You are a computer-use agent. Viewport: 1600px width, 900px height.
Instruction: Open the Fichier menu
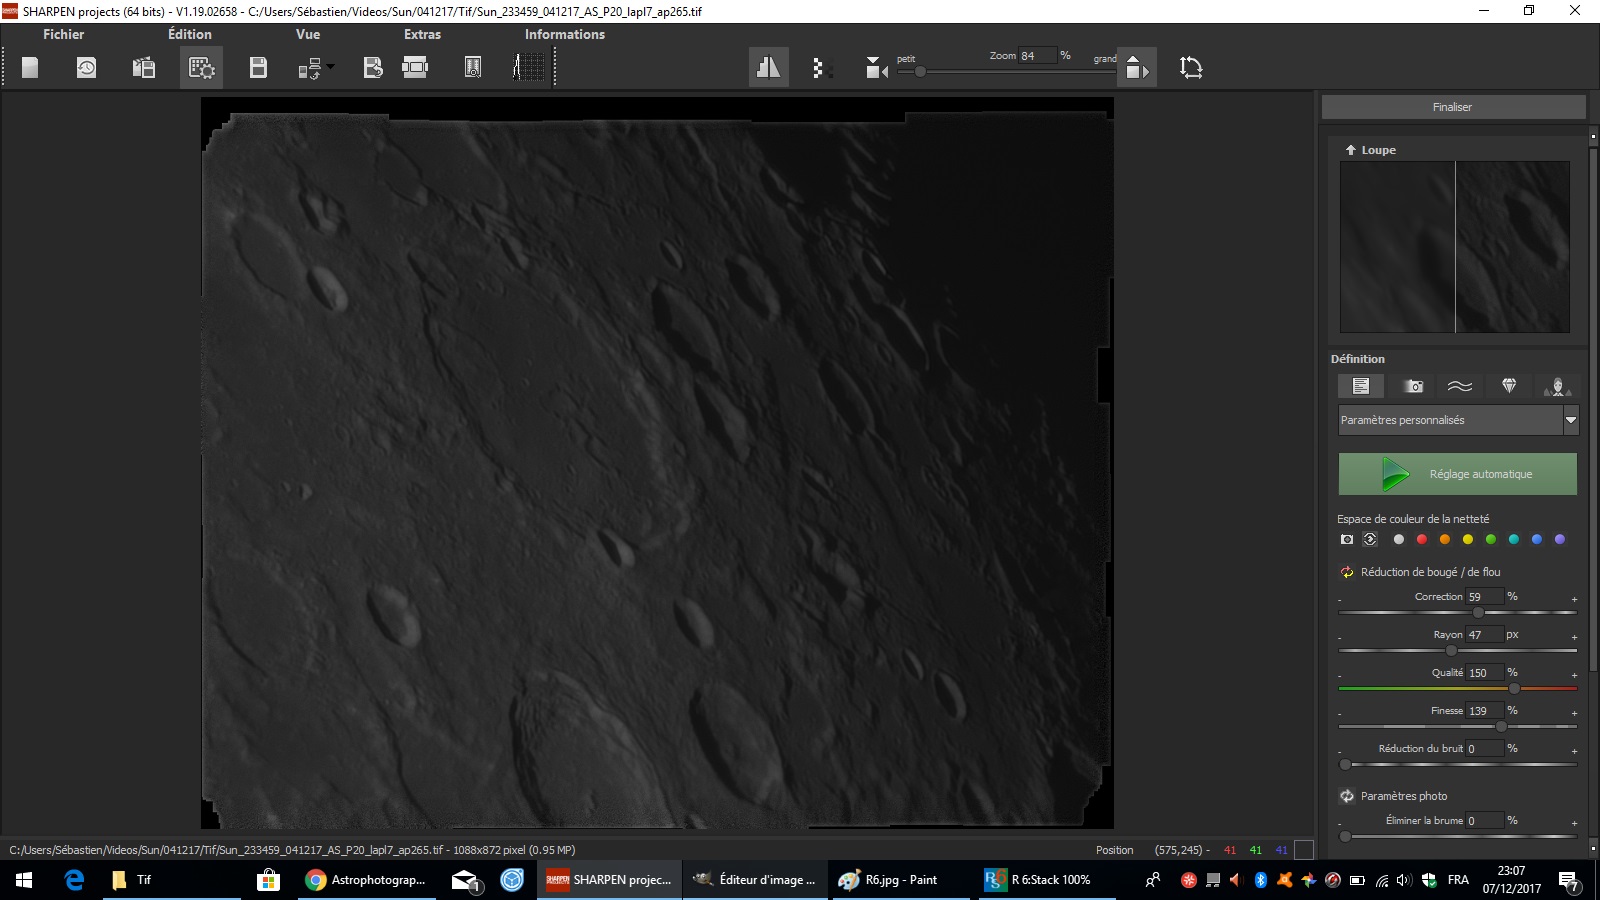pyautogui.click(x=63, y=34)
